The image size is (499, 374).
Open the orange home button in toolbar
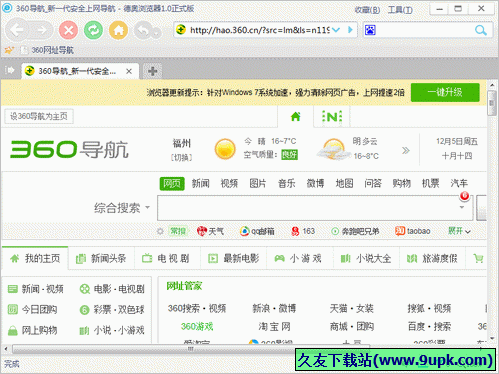[118, 30]
